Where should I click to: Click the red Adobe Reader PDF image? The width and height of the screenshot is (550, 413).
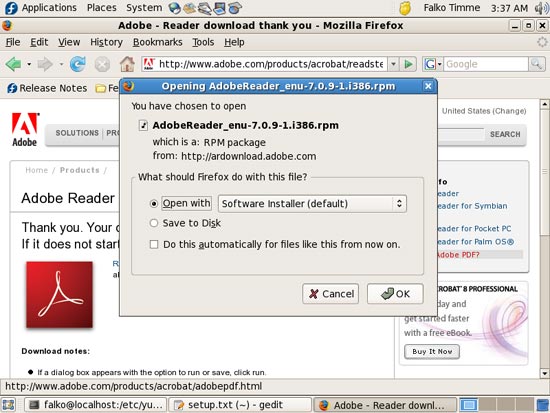click(59, 295)
